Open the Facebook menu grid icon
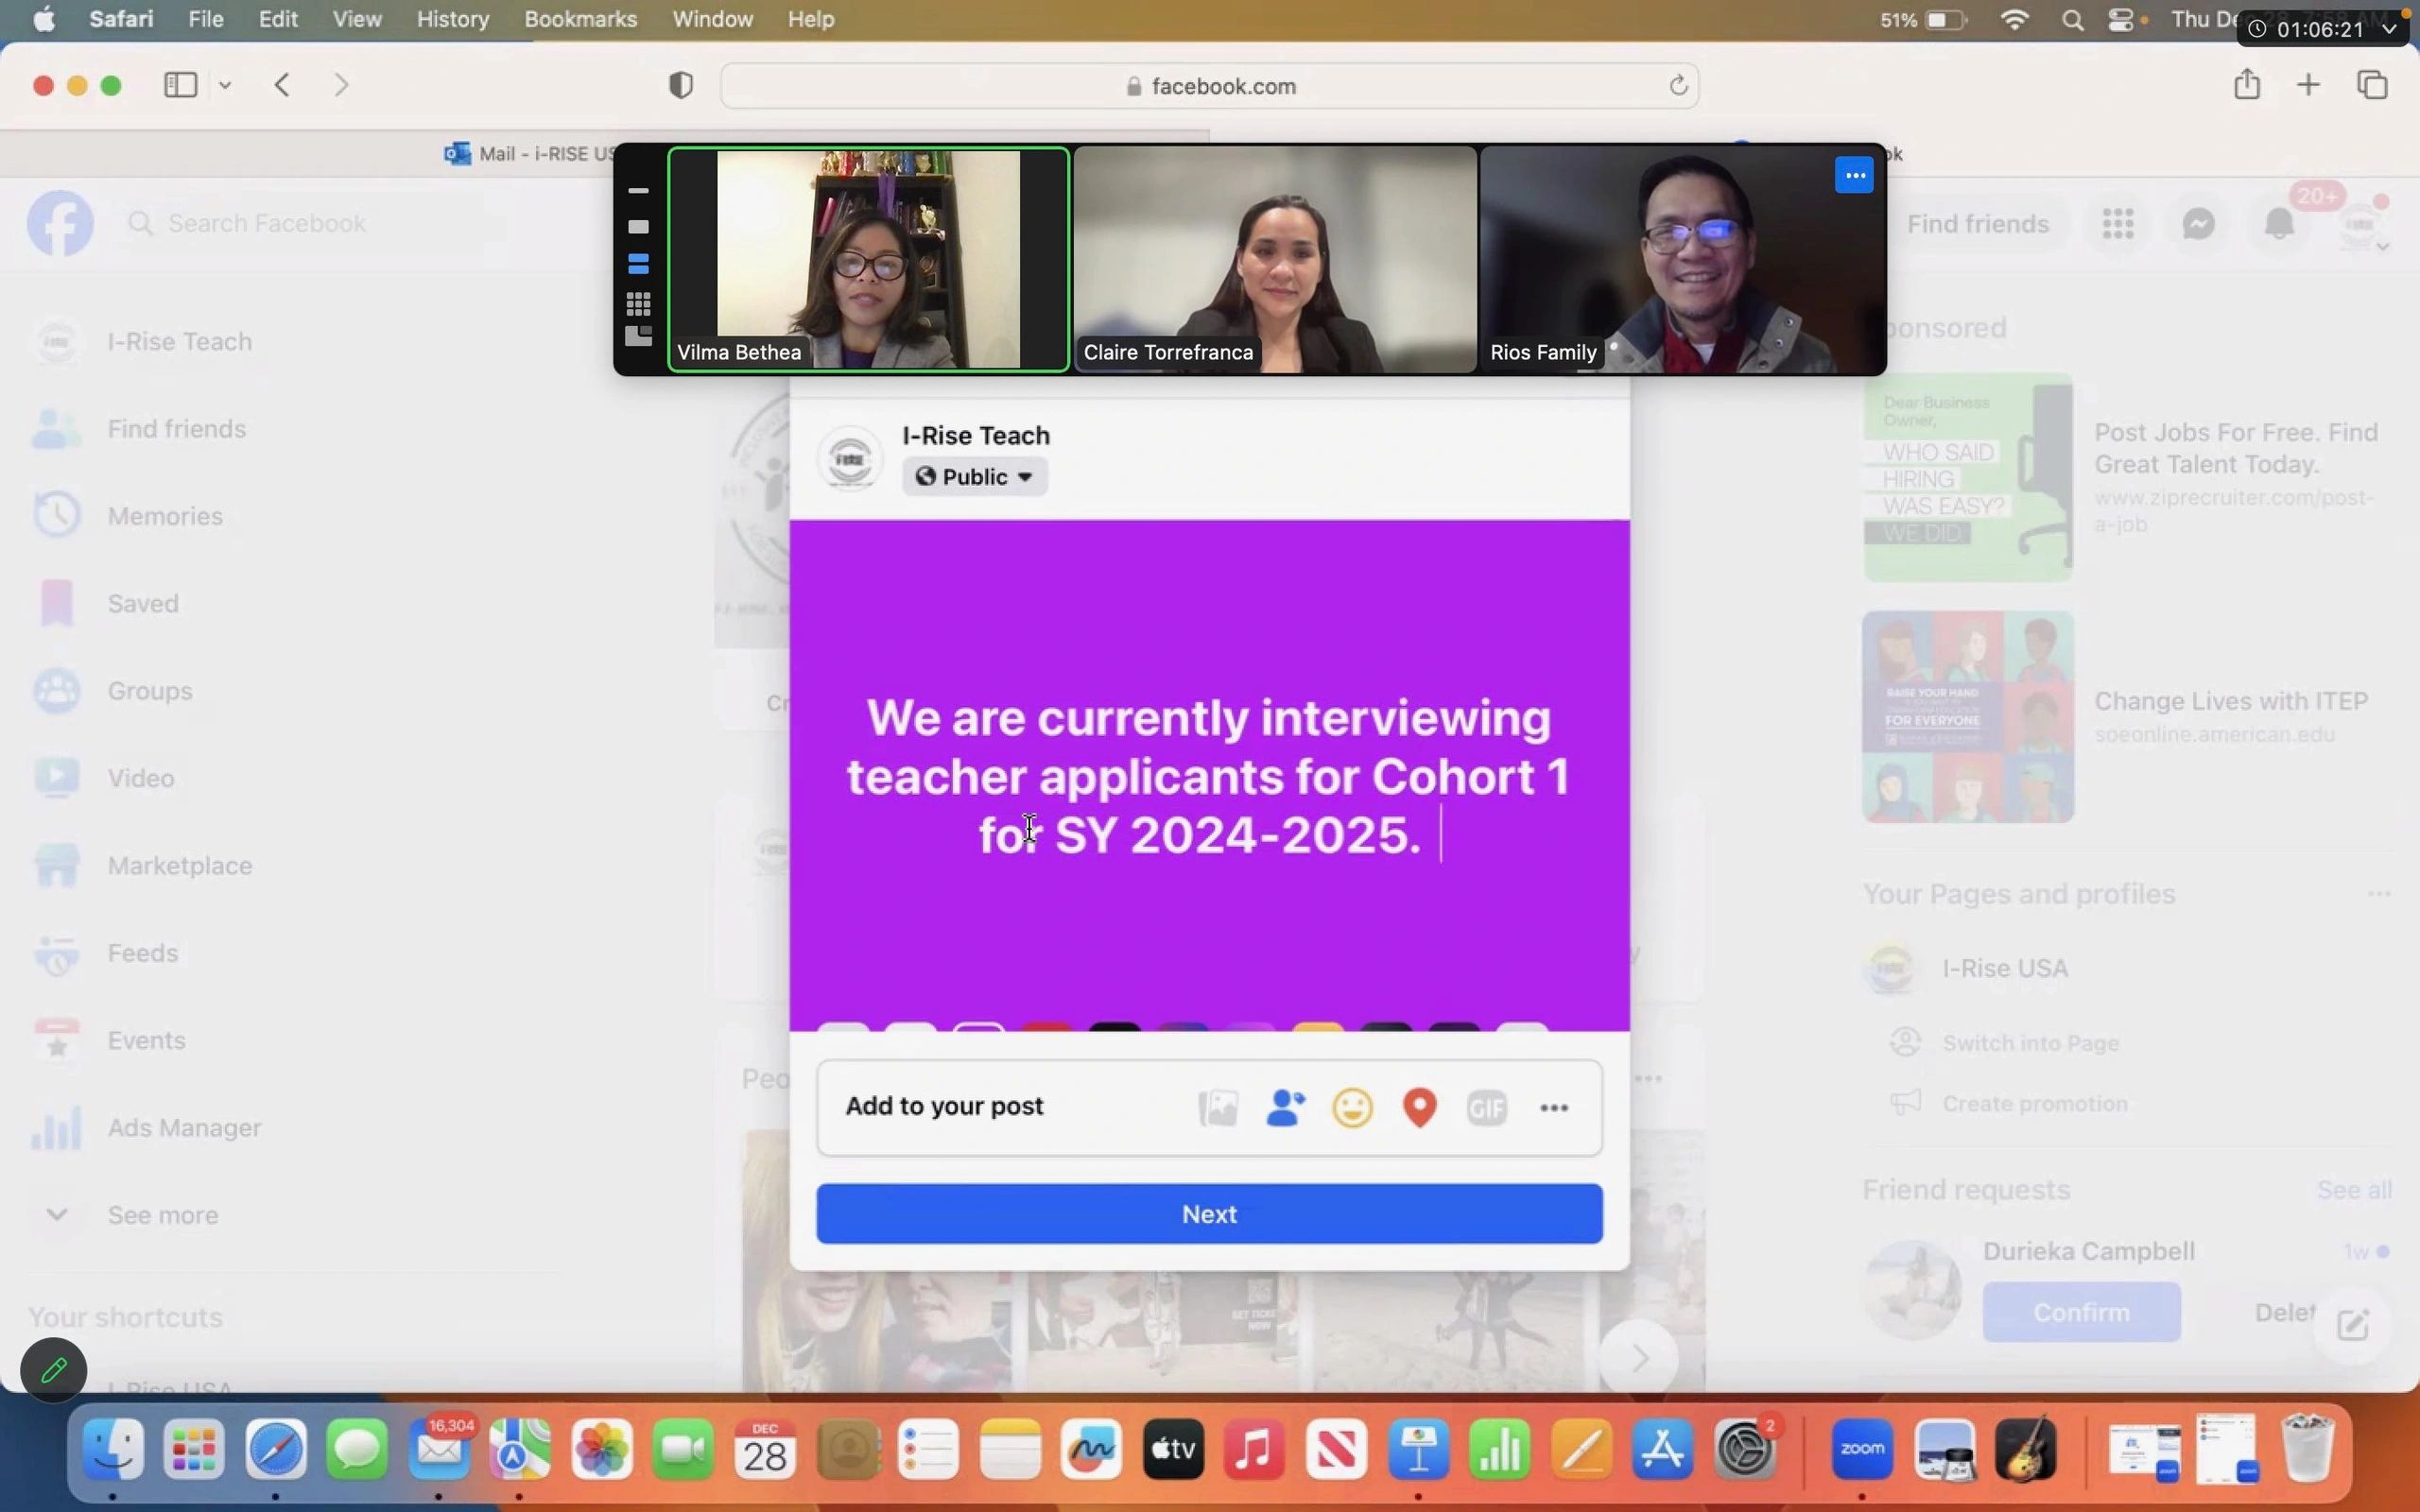 coord(2118,223)
